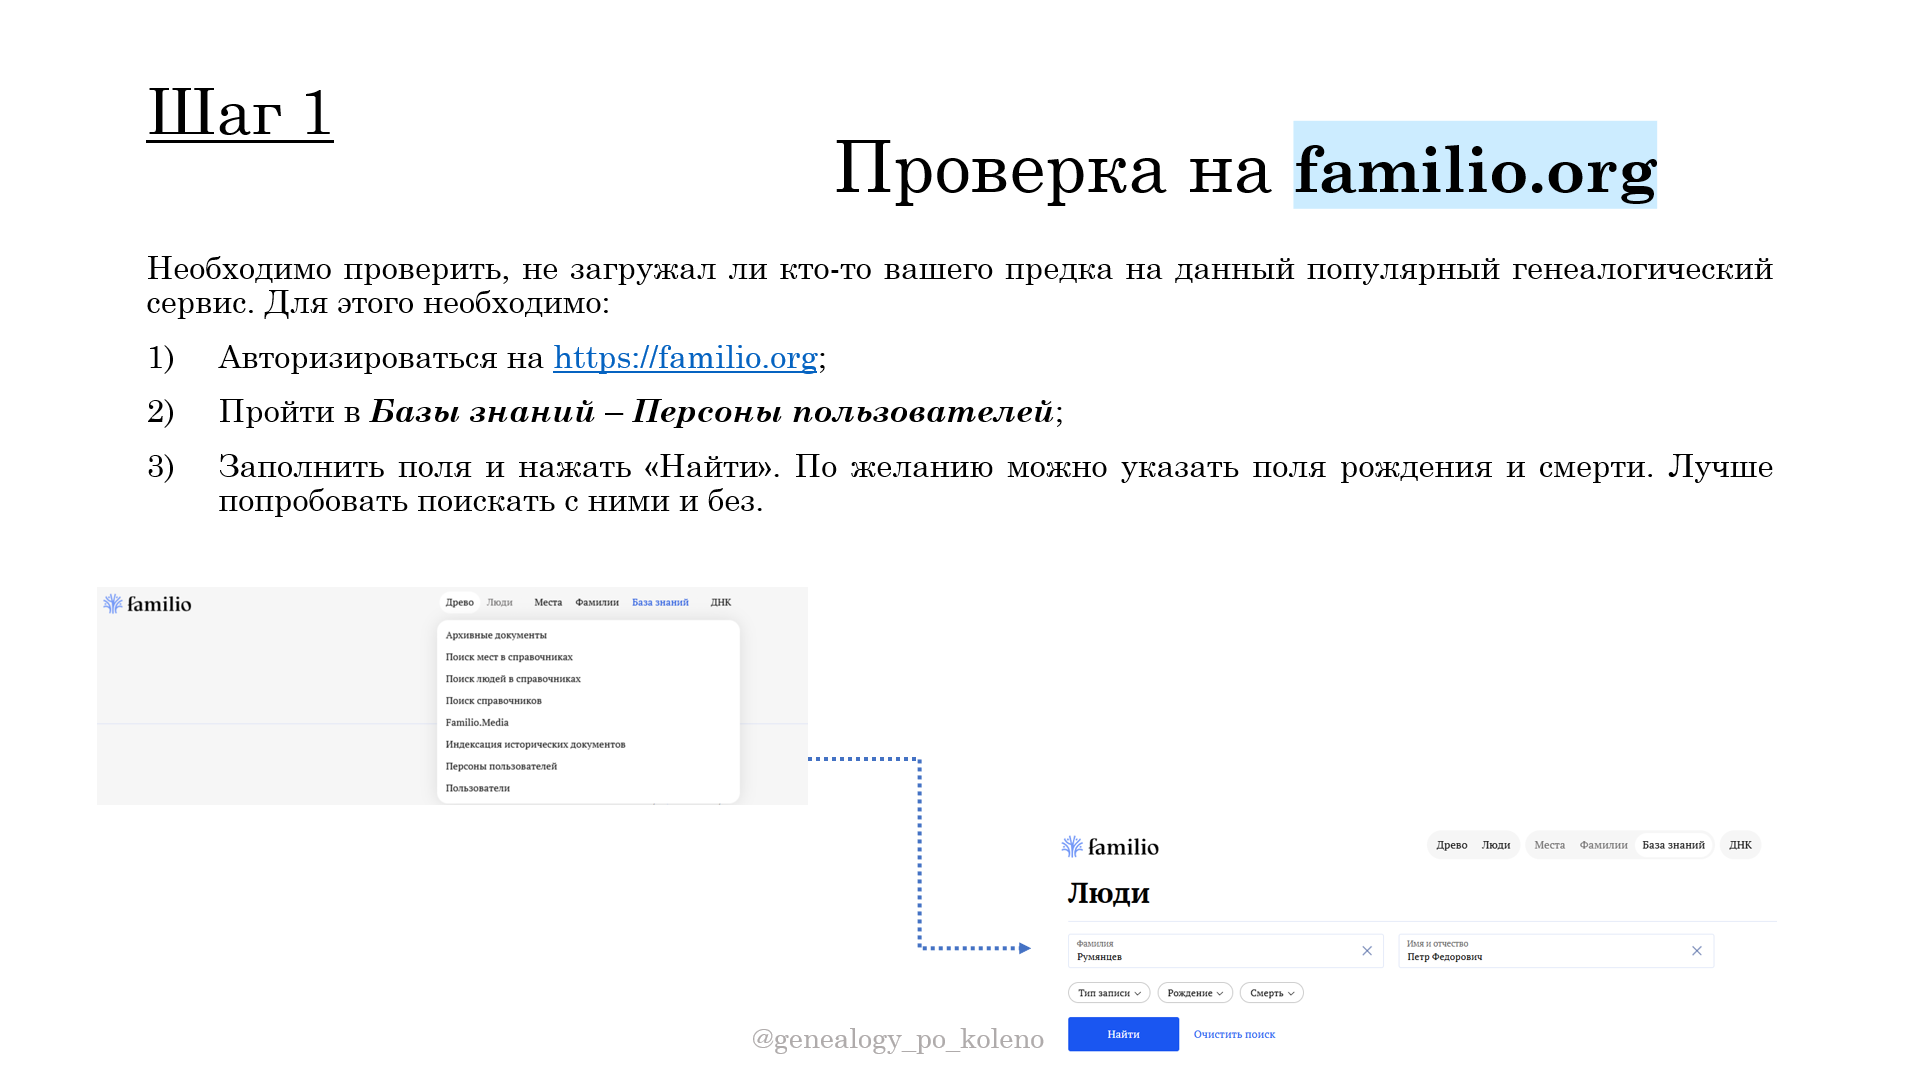The width and height of the screenshot is (1919, 1078).
Task: Click the Фамилия field containing Румянцев
Action: (x=1225, y=951)
